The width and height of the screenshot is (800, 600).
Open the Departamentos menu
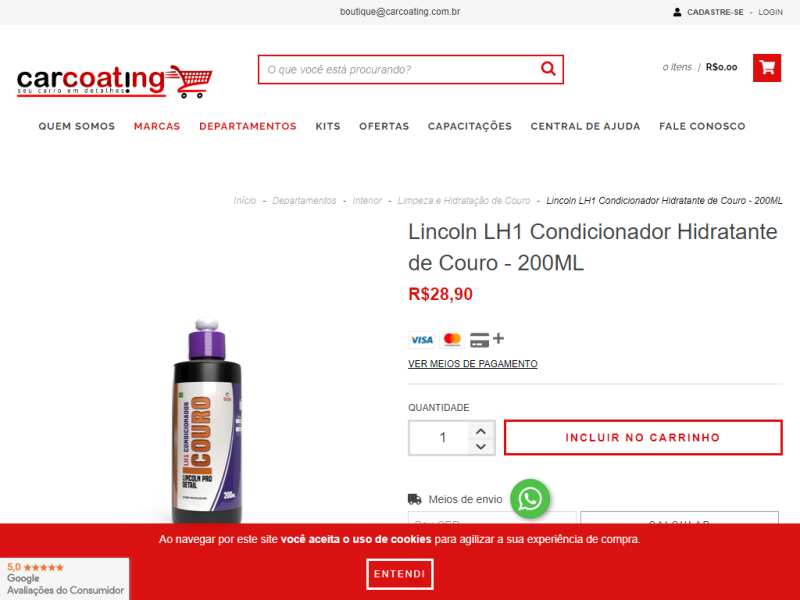247,126
